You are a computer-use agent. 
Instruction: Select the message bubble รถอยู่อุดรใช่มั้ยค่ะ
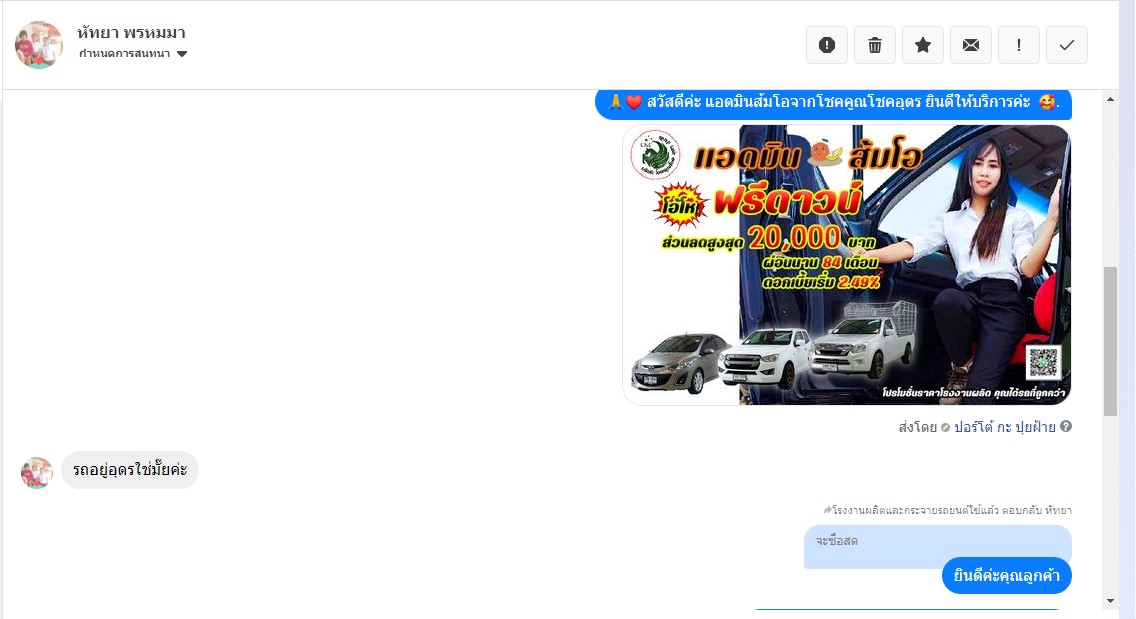point(130,470)
